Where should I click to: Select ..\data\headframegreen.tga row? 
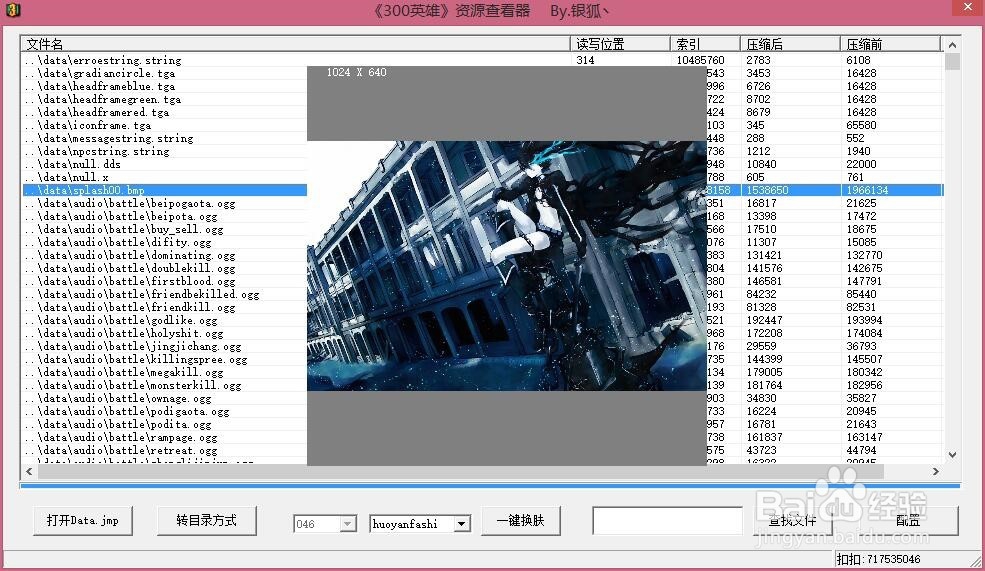pos(165,99)
